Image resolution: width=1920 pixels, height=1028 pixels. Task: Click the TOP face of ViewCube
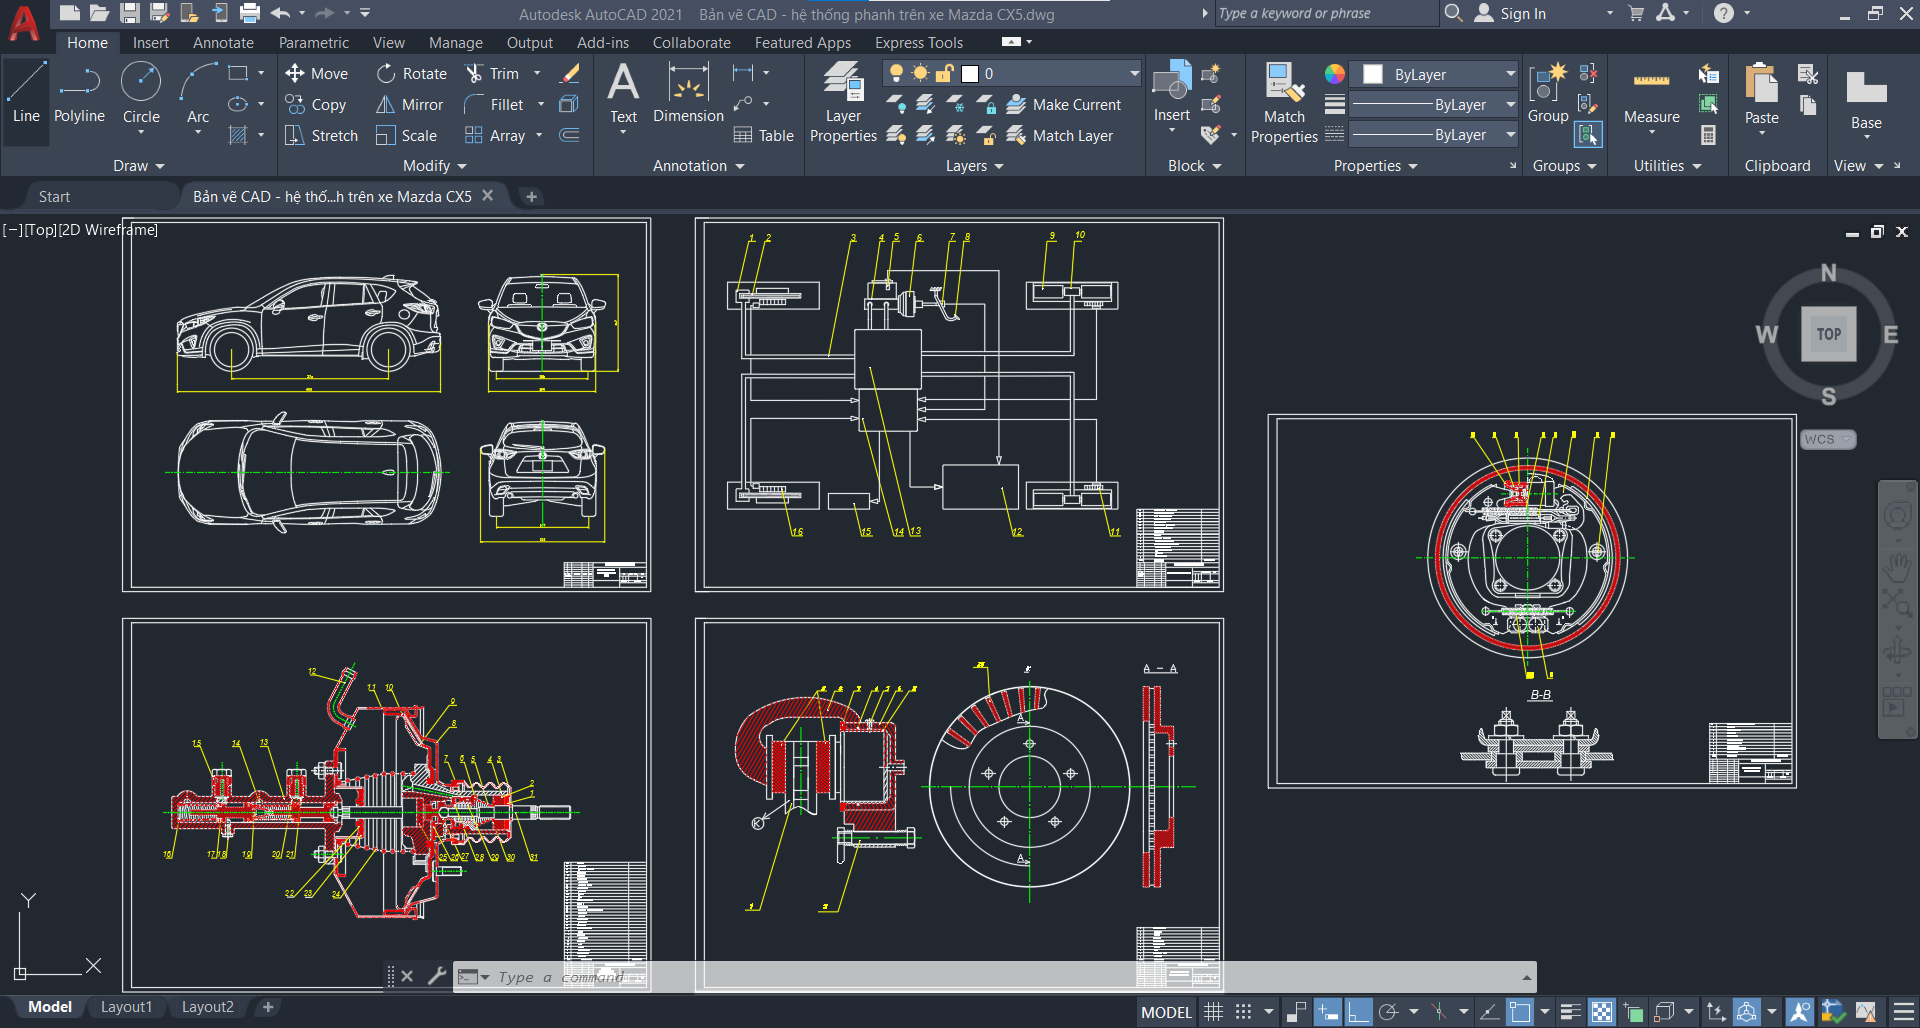pyautogui.click(x=1829, y=334)
